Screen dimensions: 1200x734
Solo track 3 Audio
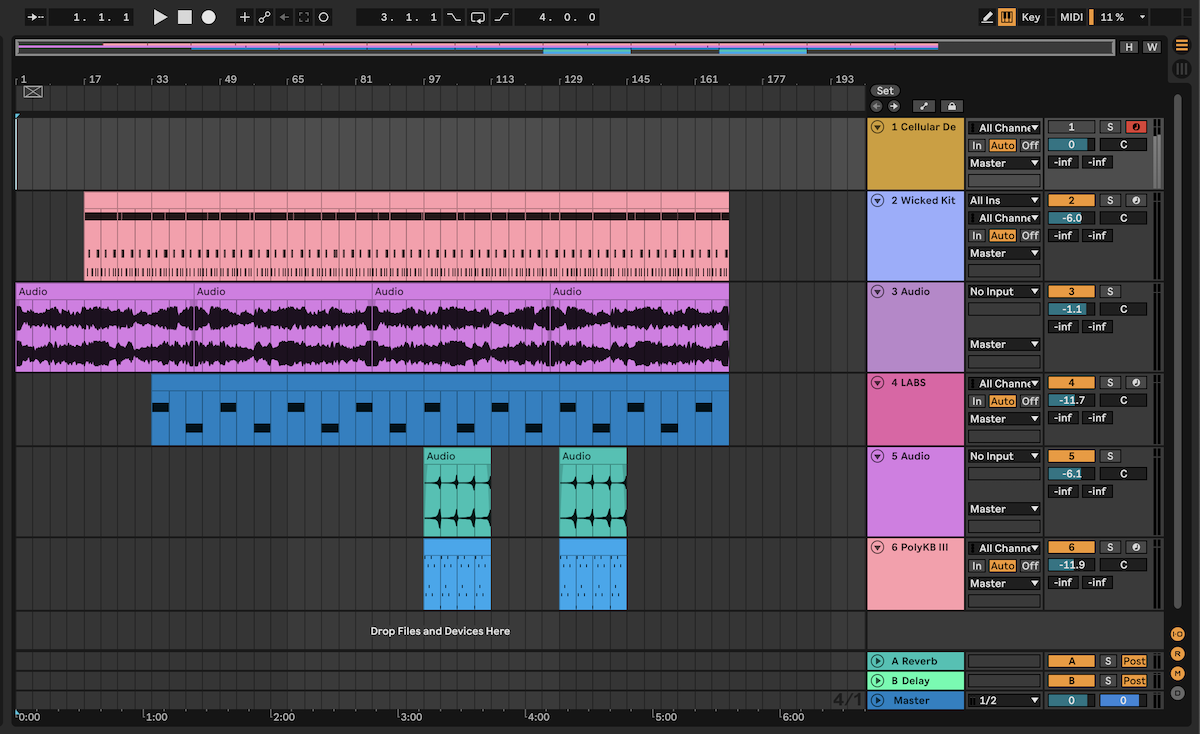click(x=1110, y=292)
